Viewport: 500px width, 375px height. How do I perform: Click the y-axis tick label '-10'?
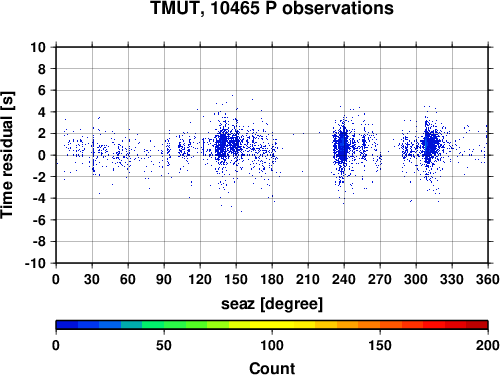(35, 263)
